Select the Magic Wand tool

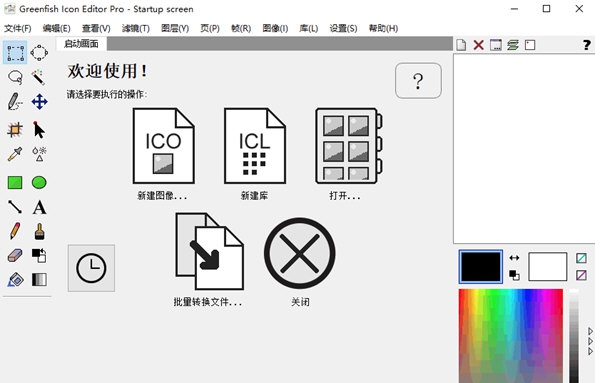pyautogui.click(x=39, y=77)
